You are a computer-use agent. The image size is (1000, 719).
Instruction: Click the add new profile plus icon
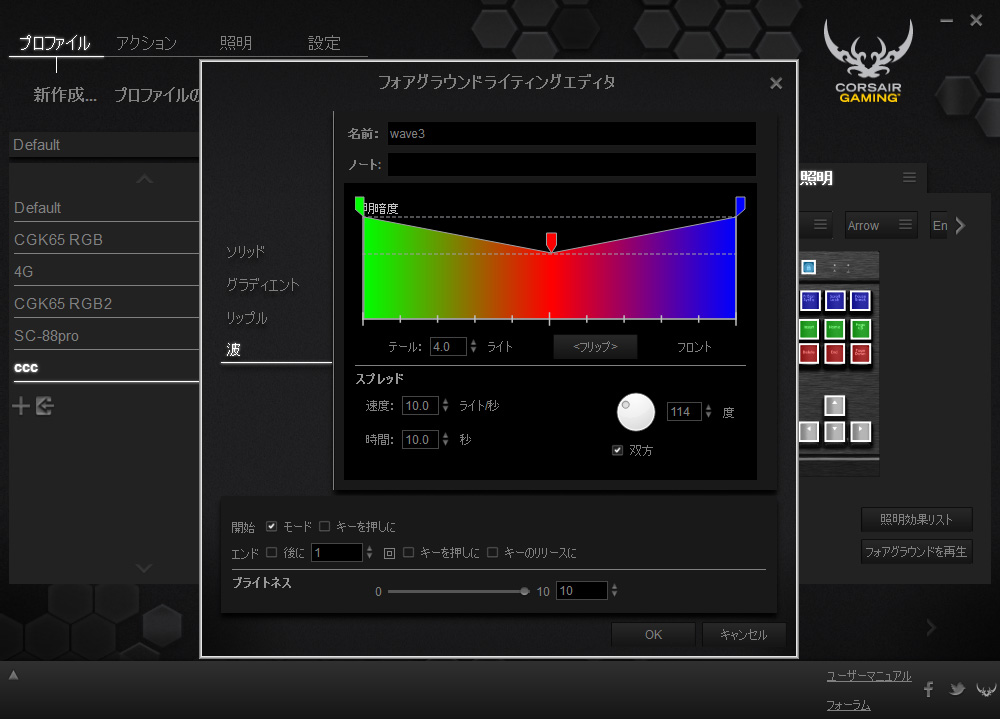tap(21, 405)
